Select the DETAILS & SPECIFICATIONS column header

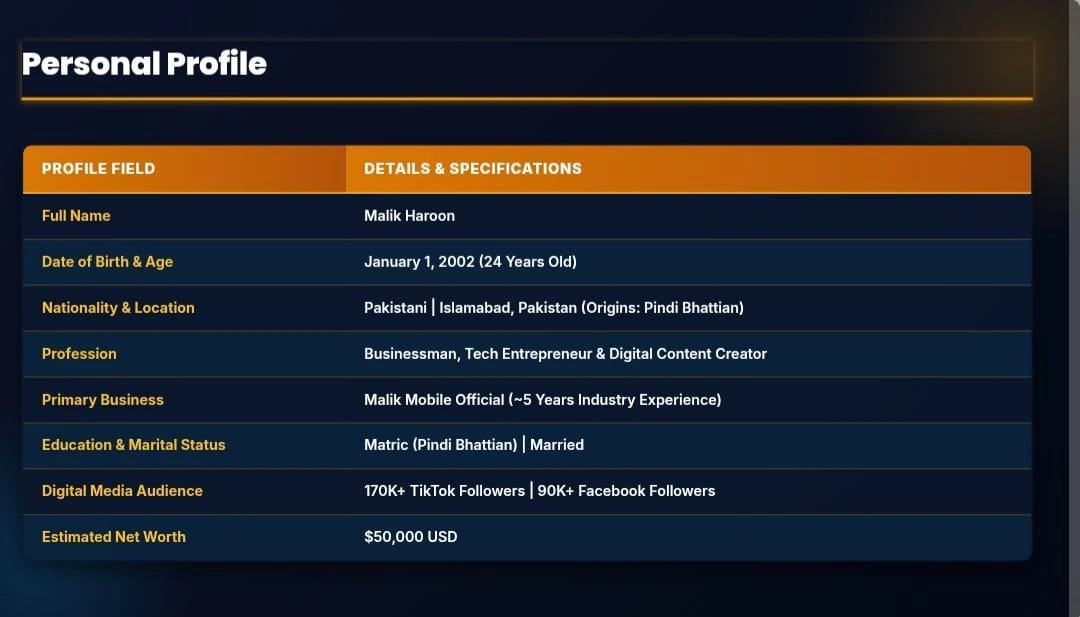[x=472, y=169]
